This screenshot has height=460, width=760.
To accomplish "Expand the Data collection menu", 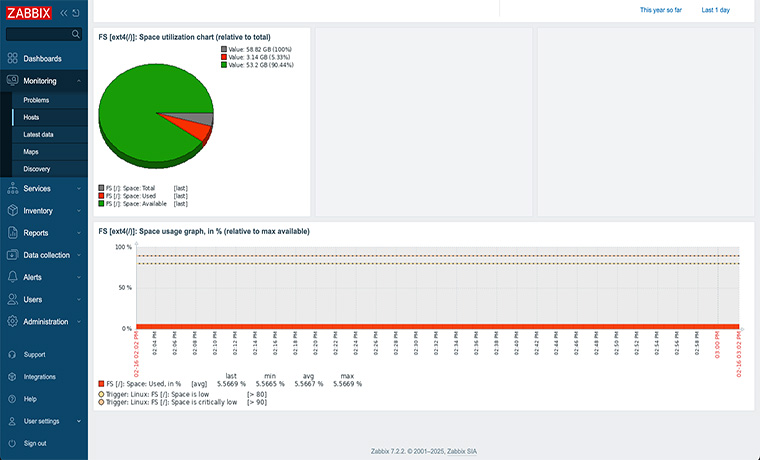I will [x=47, y=255].
